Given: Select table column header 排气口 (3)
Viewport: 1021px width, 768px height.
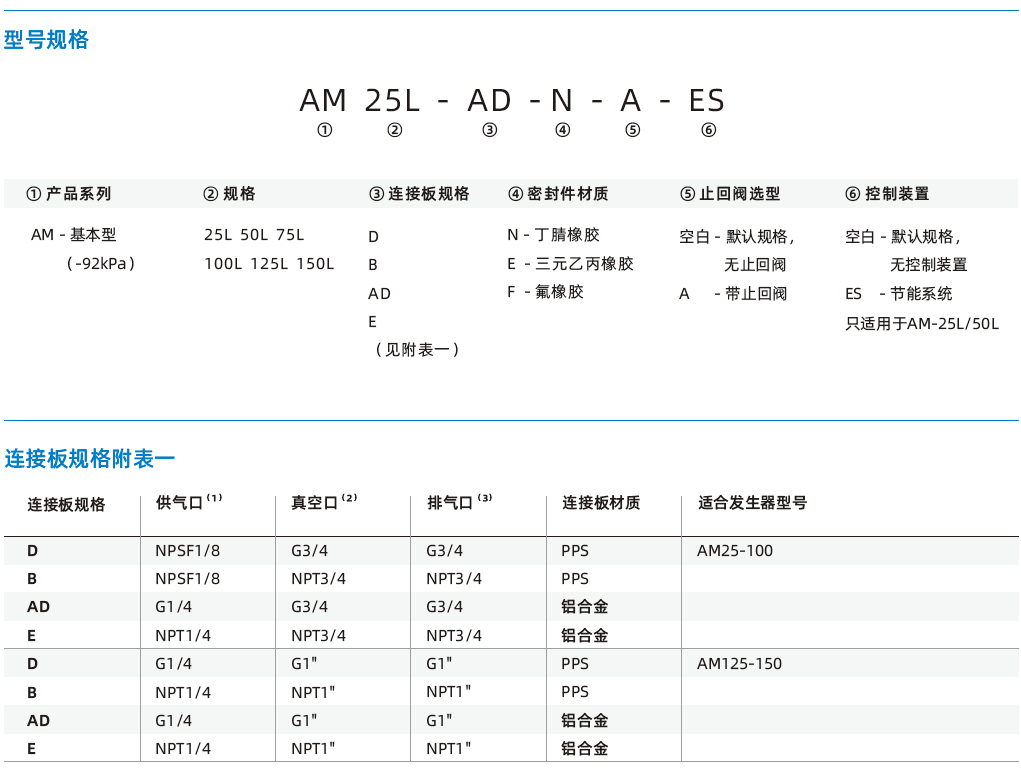Looking at the screenshot, I should pos(460,502).
